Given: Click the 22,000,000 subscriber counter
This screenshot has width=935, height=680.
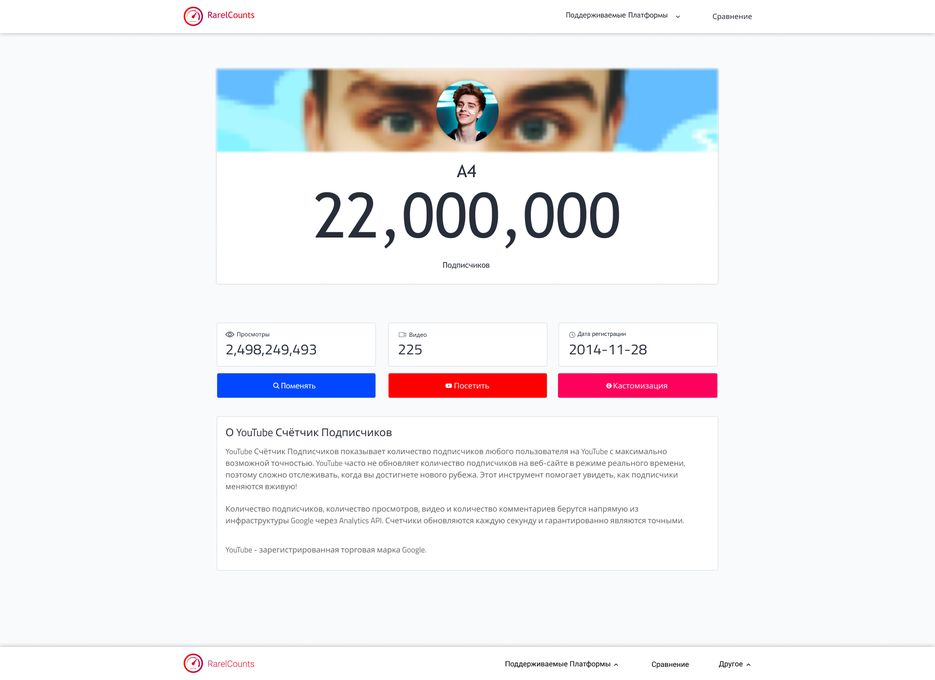Looking at the screenshot, I should pos(467,217).
